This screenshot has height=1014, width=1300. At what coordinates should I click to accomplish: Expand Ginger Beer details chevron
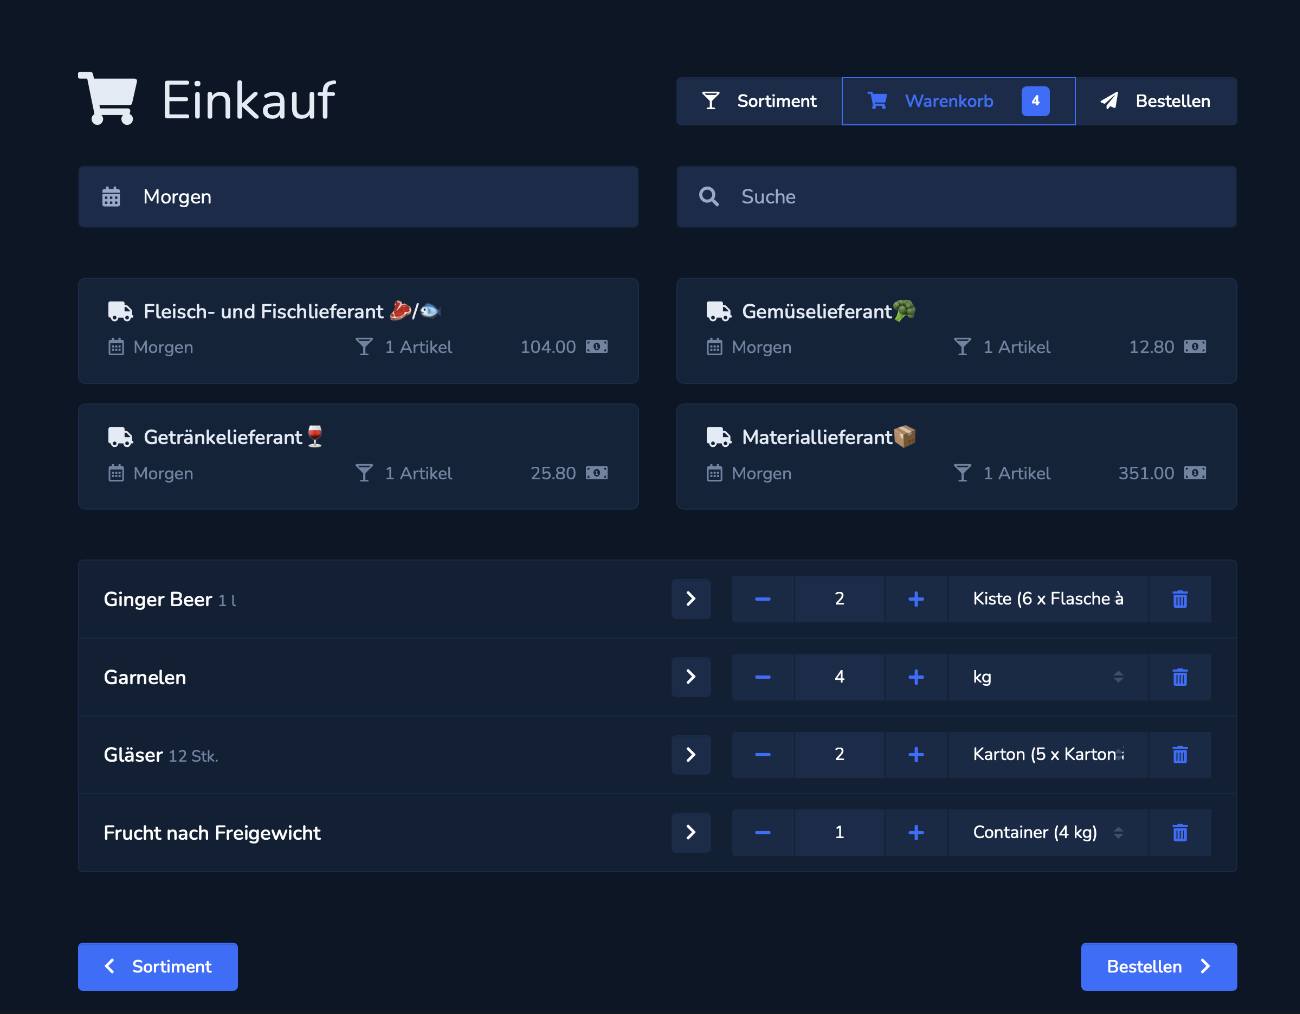click(691, 599)
